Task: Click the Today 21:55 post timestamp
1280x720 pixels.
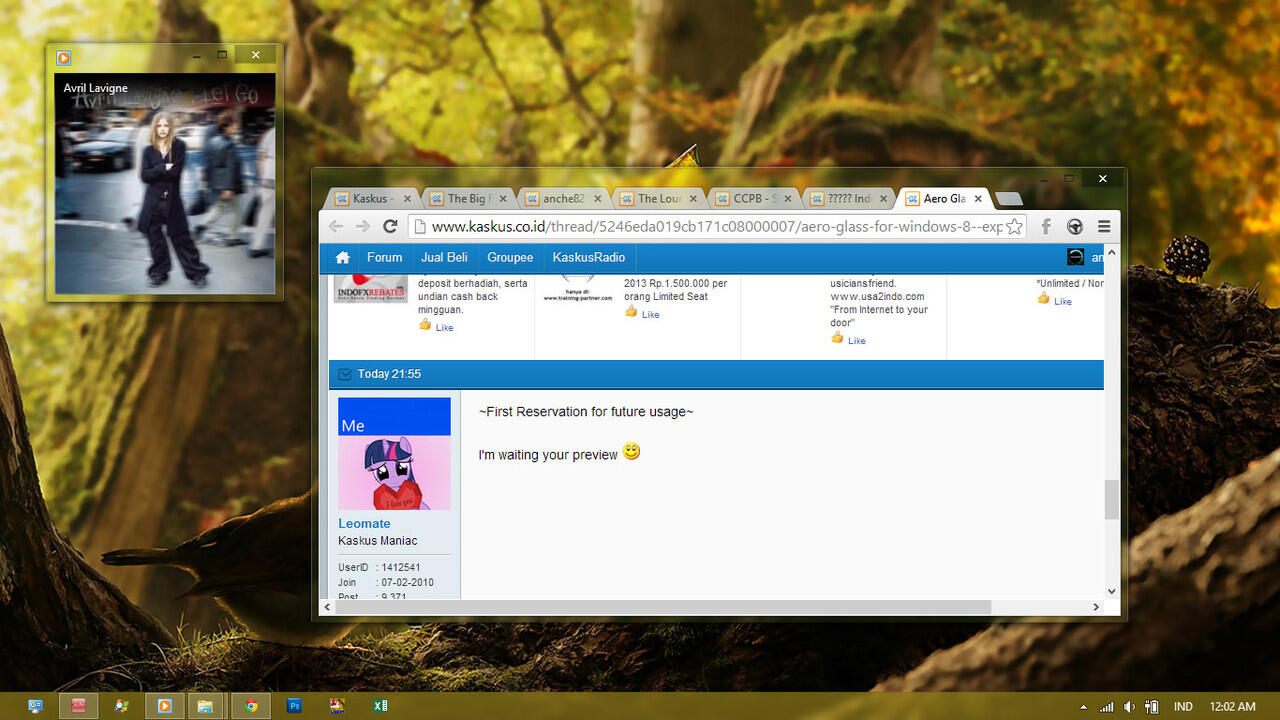Action: (x=389, y=374)
